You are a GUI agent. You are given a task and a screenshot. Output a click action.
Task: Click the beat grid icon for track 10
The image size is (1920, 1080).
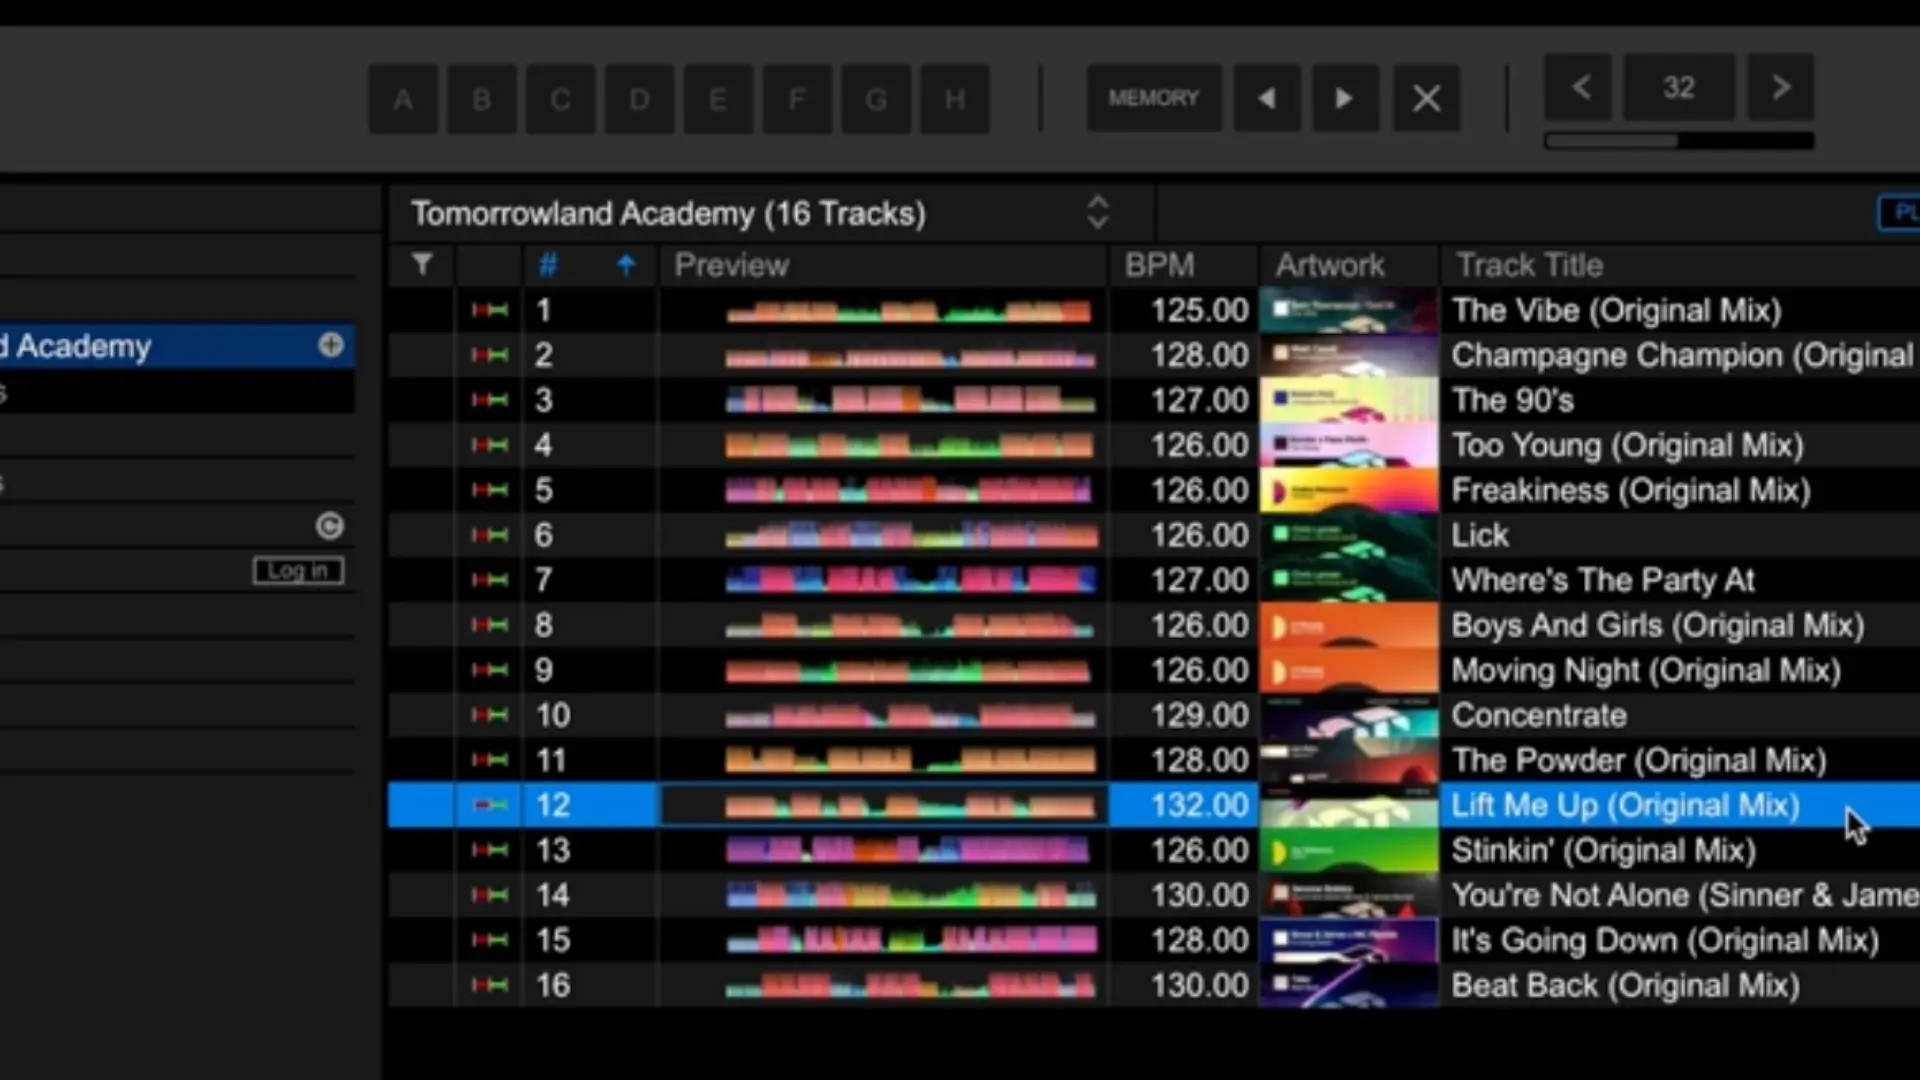pos(490,715)
